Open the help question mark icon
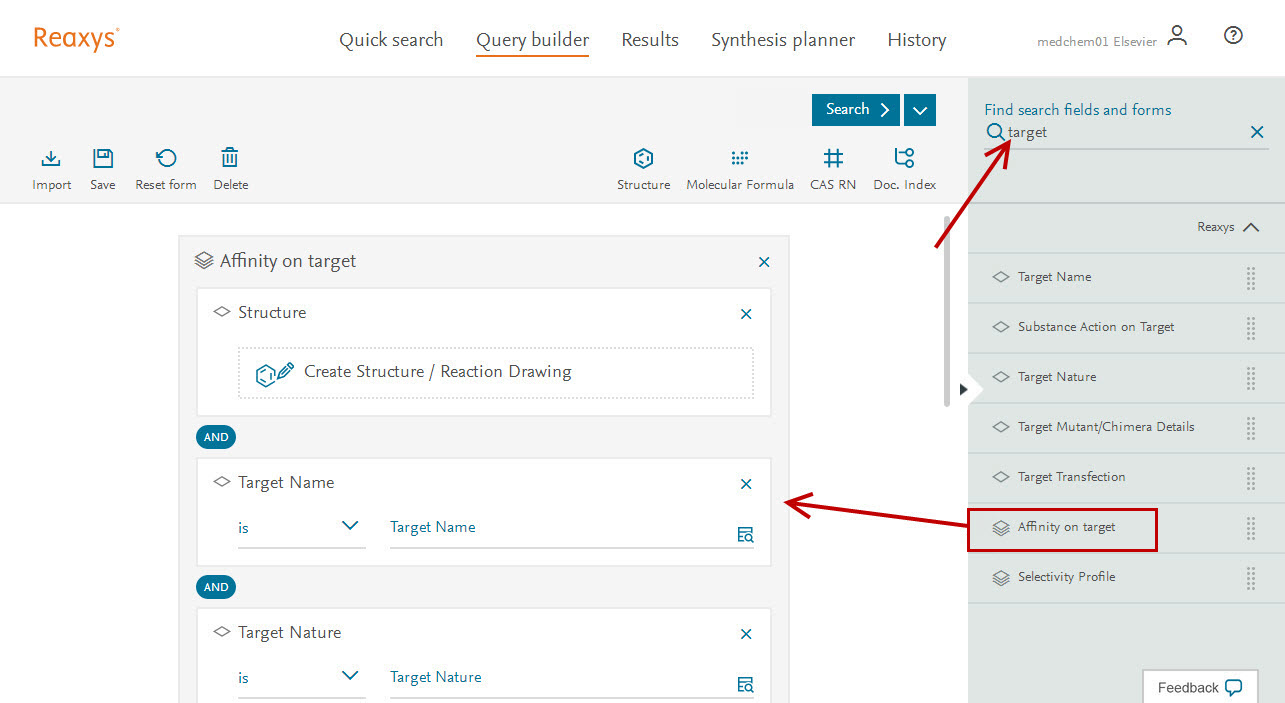Screen dimensions: 1285x703 pyautogui.click(x=1233, y=36)
